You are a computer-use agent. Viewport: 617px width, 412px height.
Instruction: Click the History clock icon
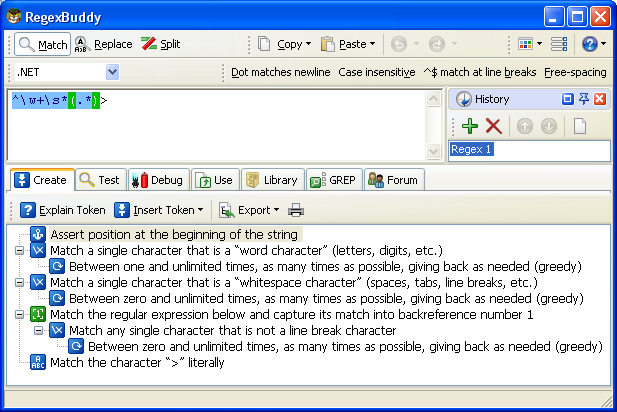pos(464,99)
